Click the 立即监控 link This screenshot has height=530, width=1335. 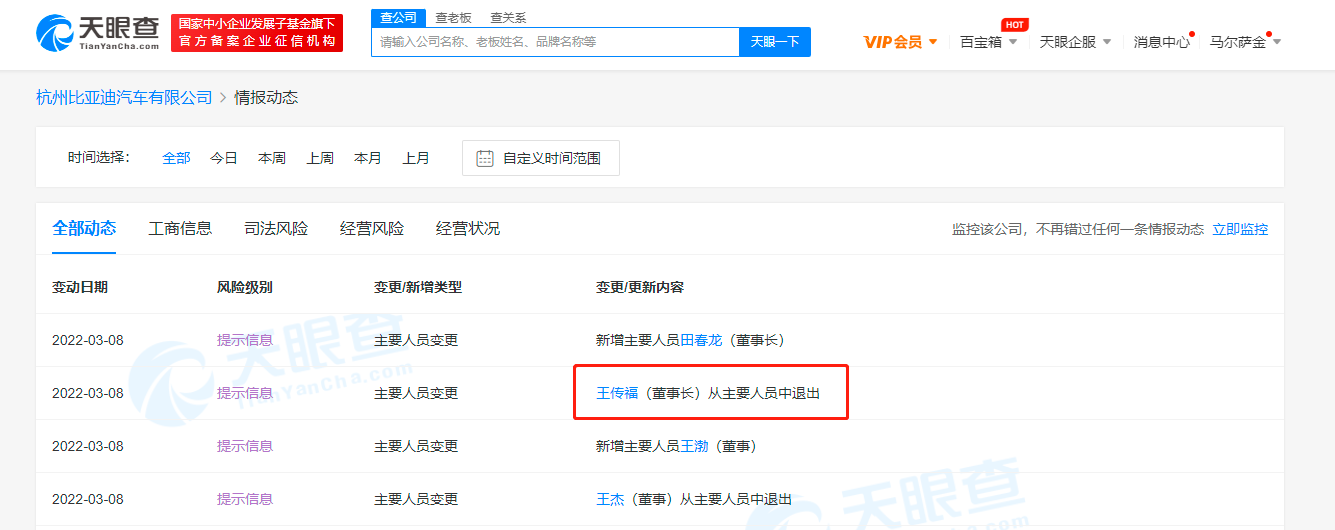[x=1240, y=229]
